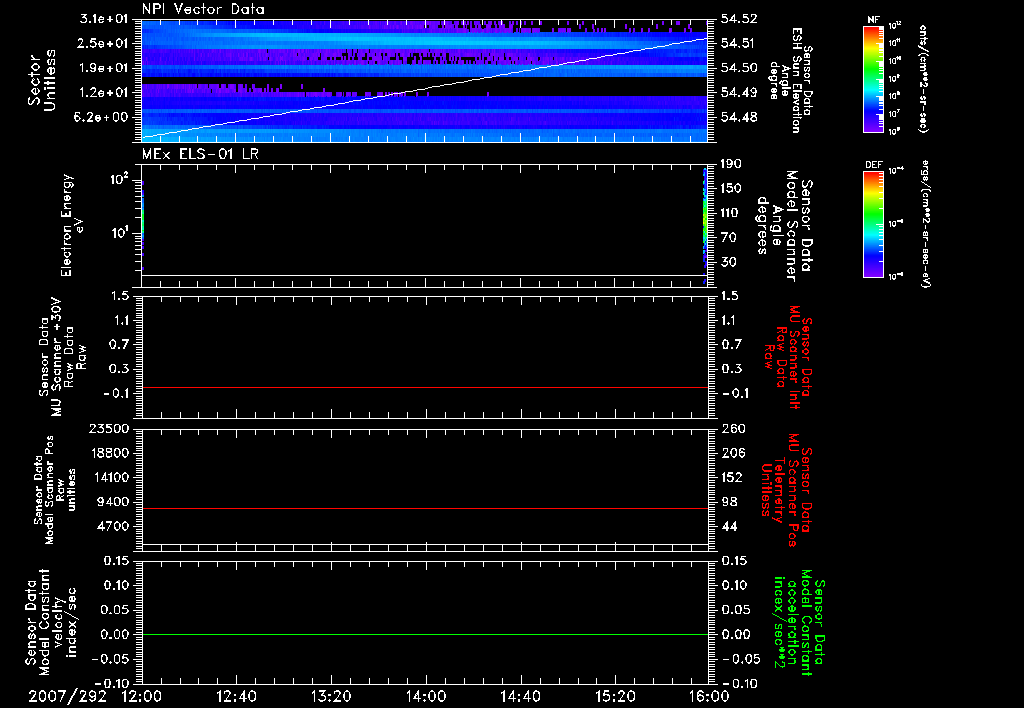Click the 98 telemetry tick value
This screenshot has width=1024, height=708.
click(728, 502)
